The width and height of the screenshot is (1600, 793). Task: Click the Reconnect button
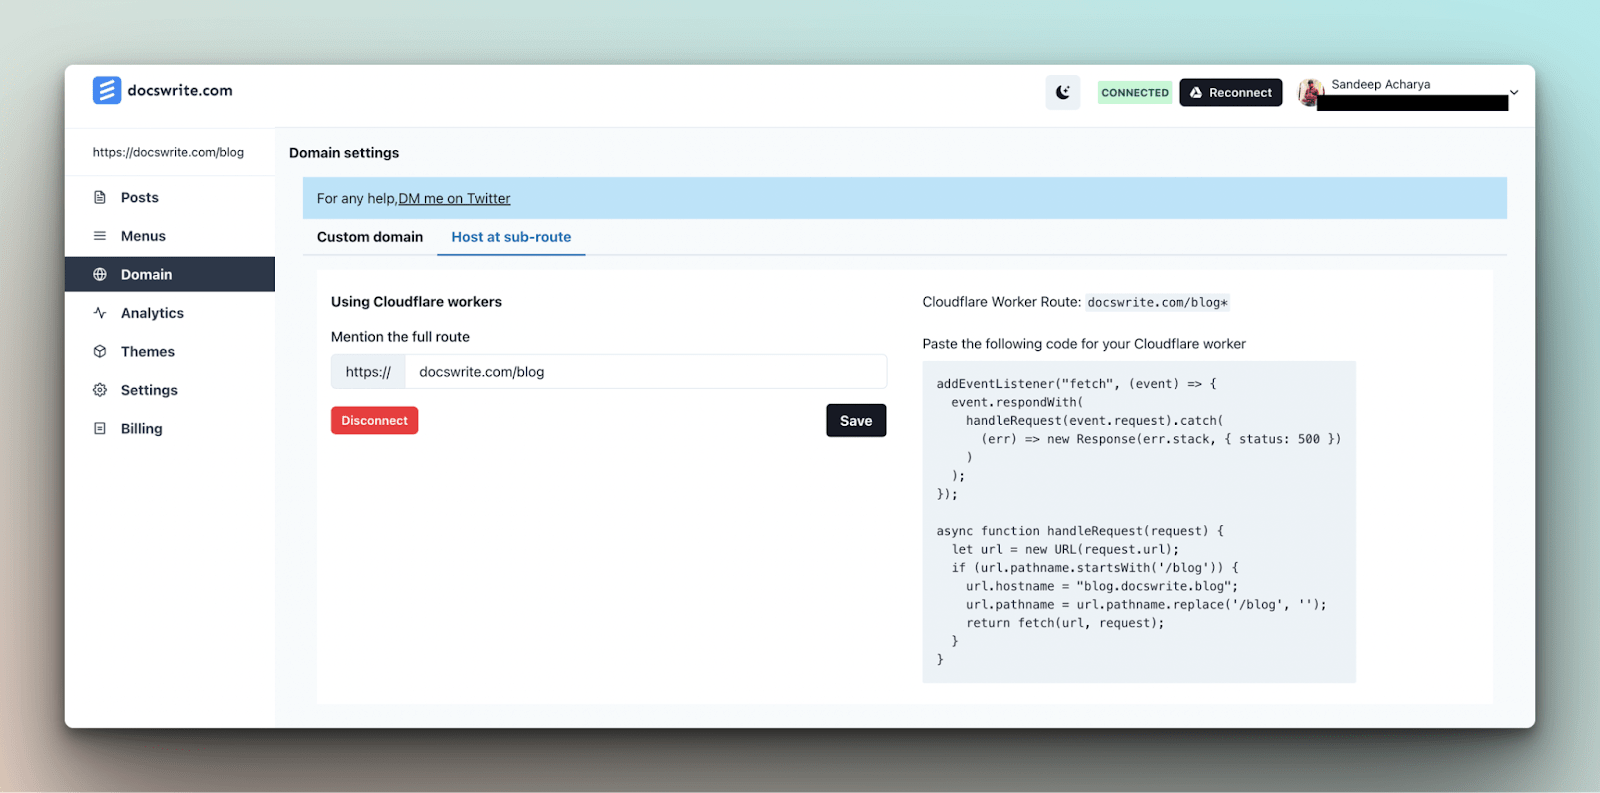tap(1231, 92)
